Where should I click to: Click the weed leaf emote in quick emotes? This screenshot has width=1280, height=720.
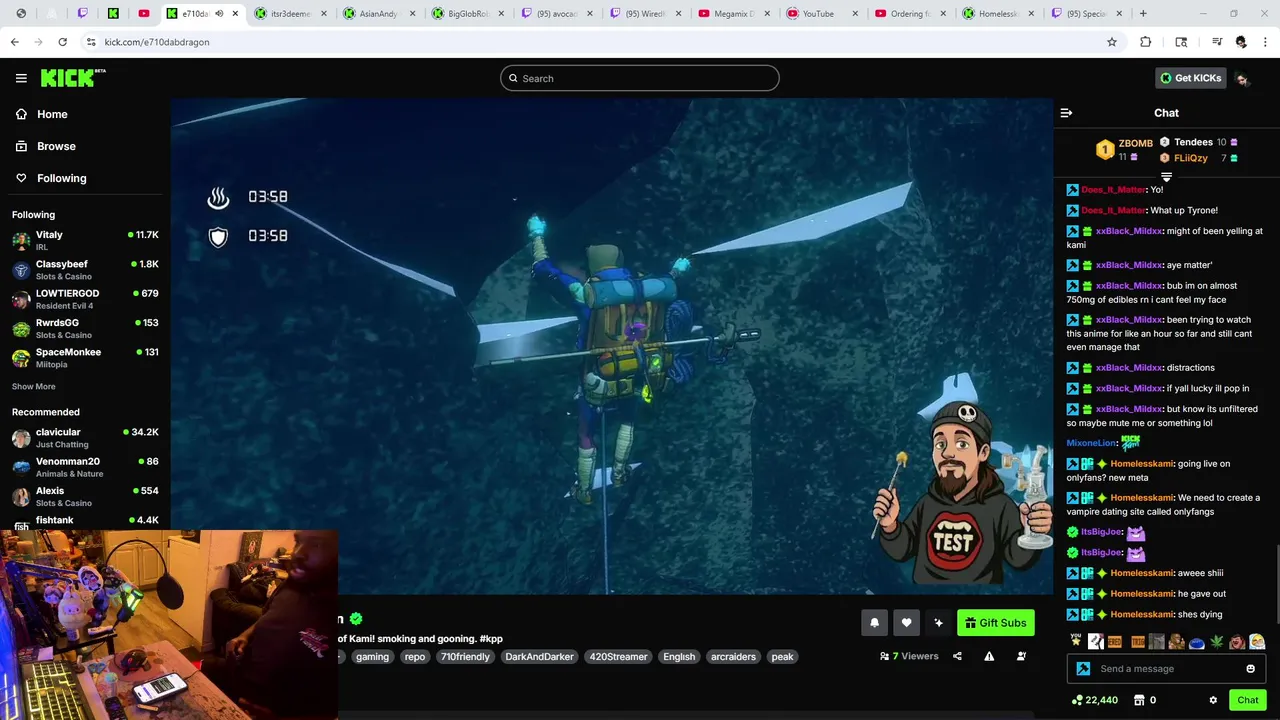[1217, 642]
